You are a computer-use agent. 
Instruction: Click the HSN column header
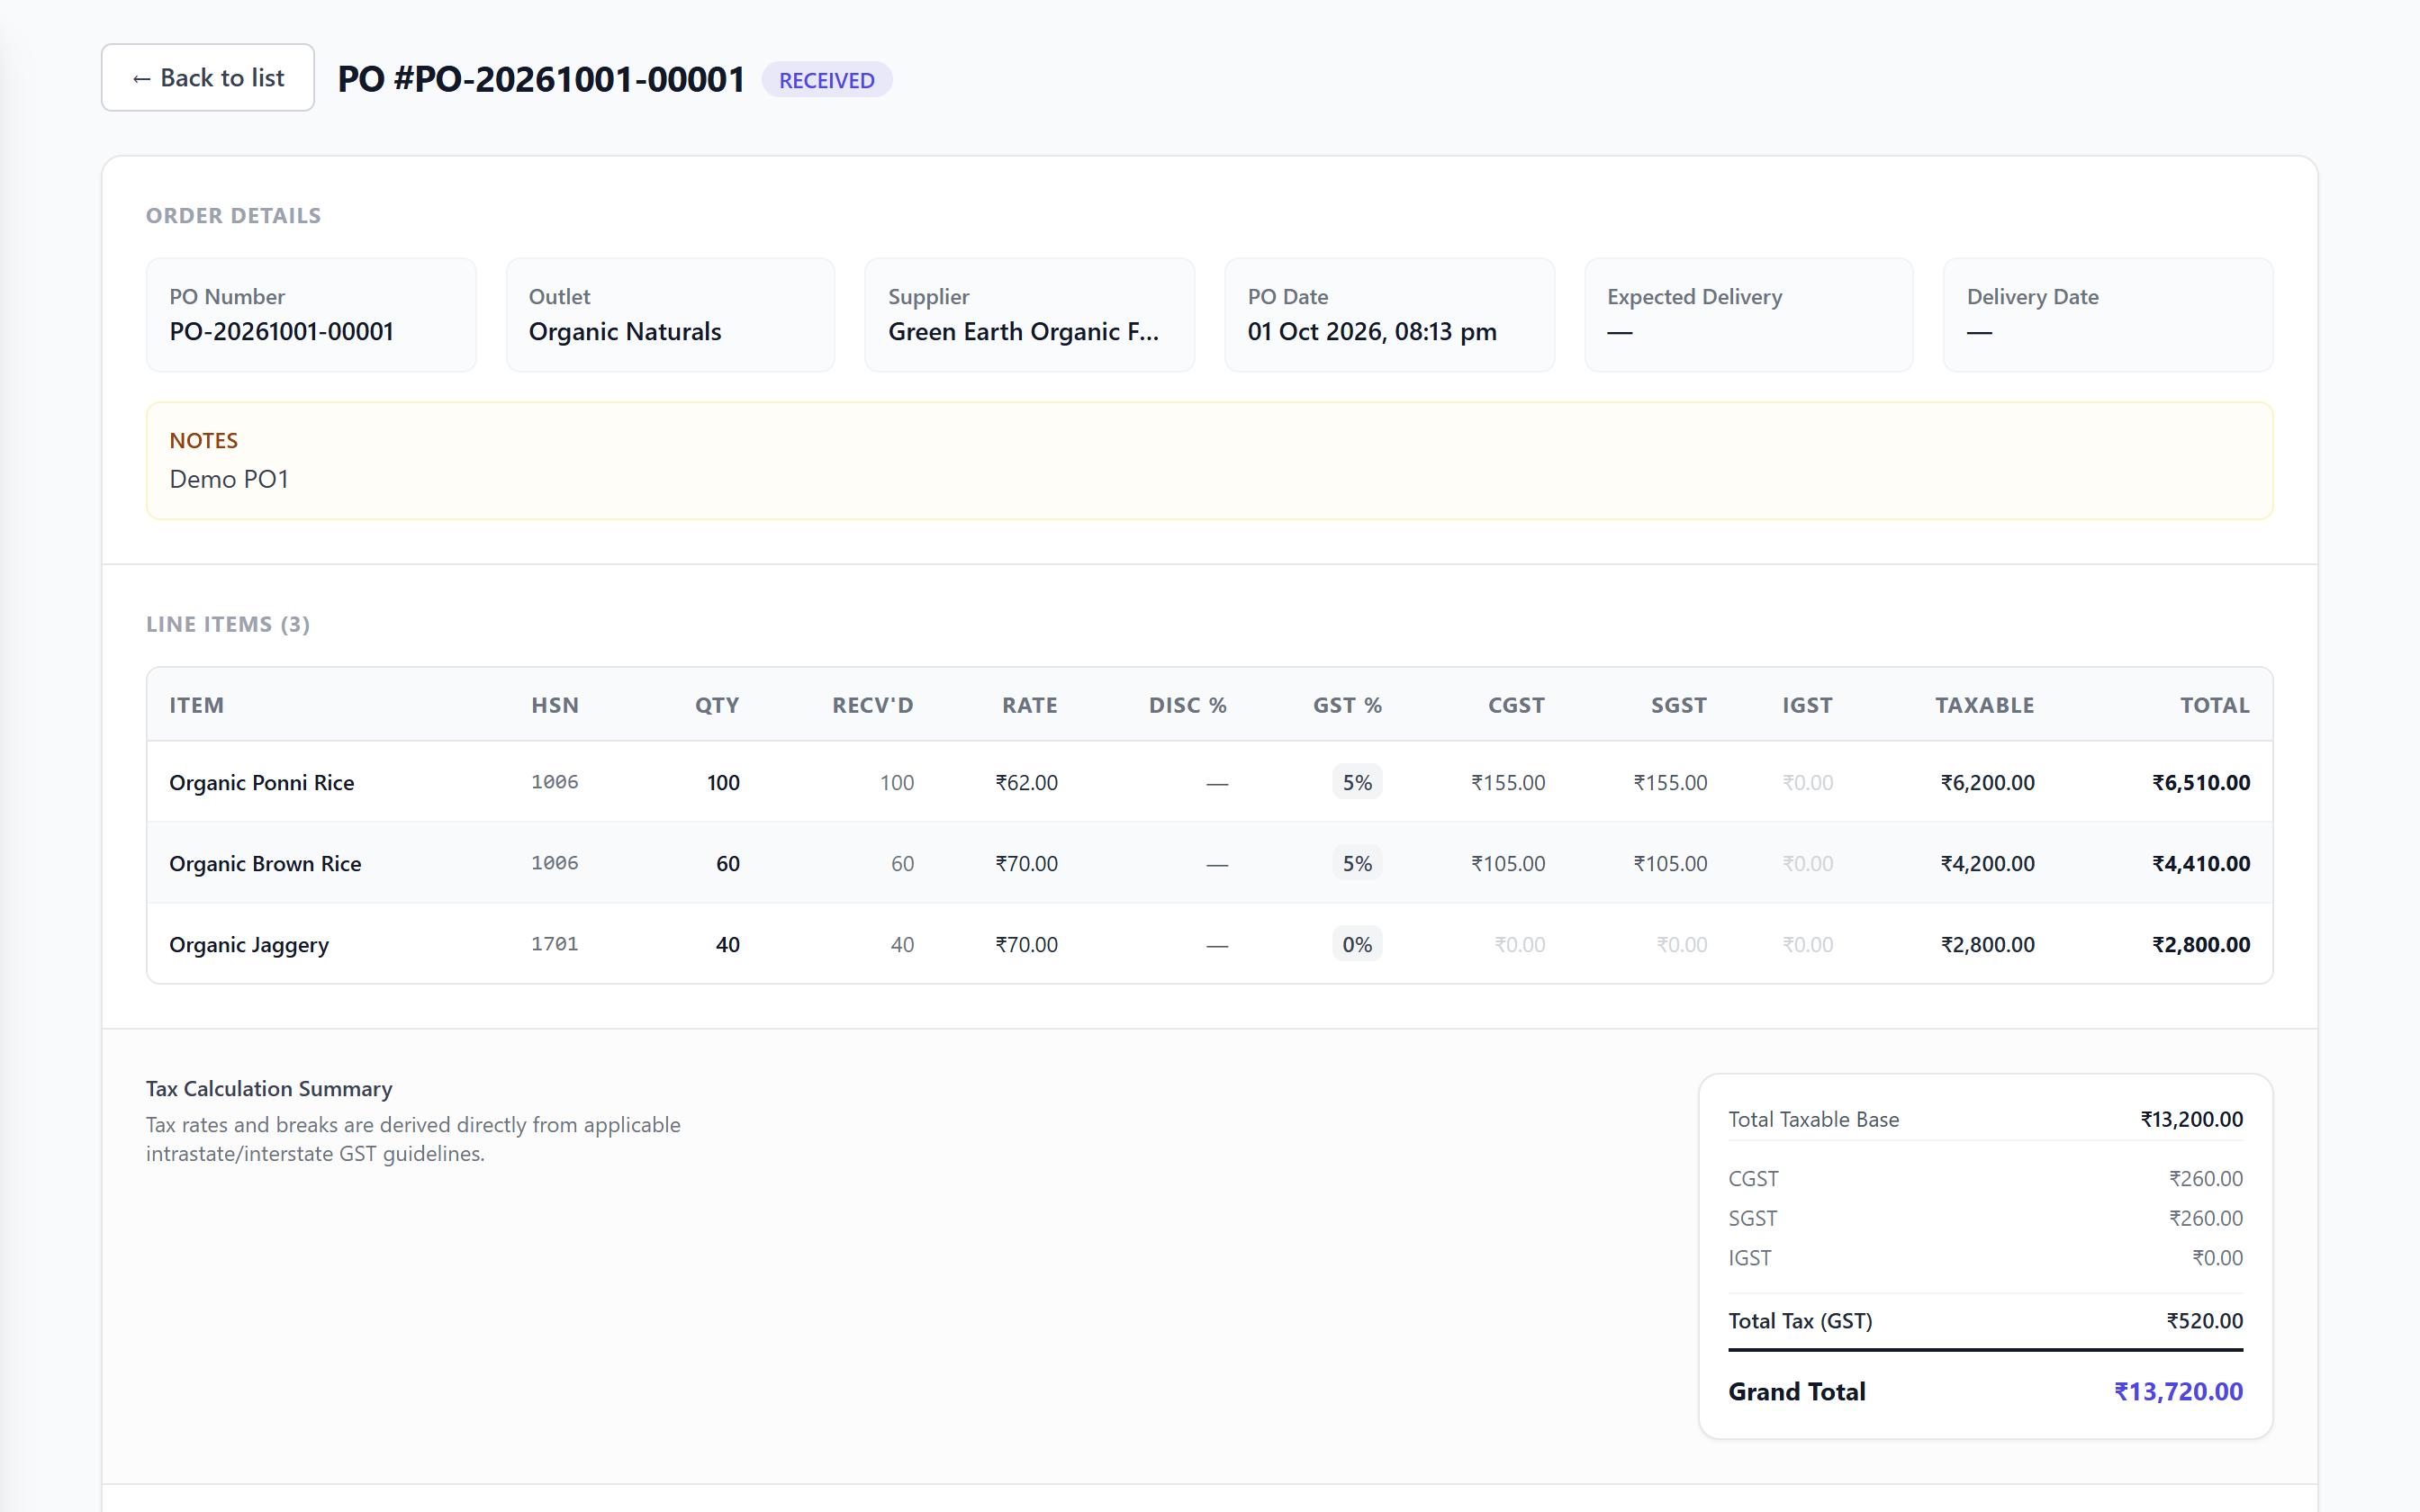[x=555, y=705]
